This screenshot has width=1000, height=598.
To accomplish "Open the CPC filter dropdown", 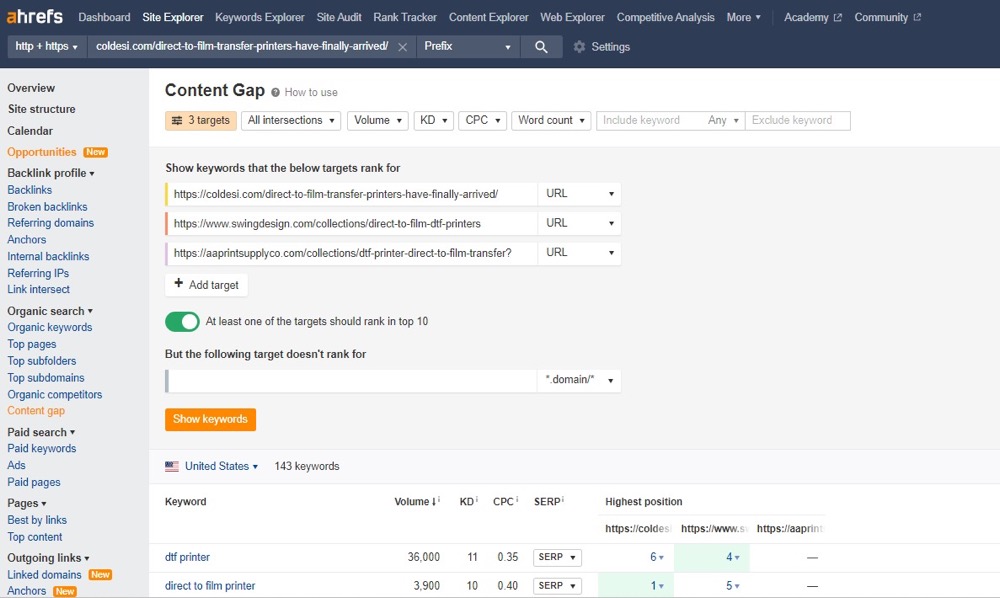I will tap(482, 120).
